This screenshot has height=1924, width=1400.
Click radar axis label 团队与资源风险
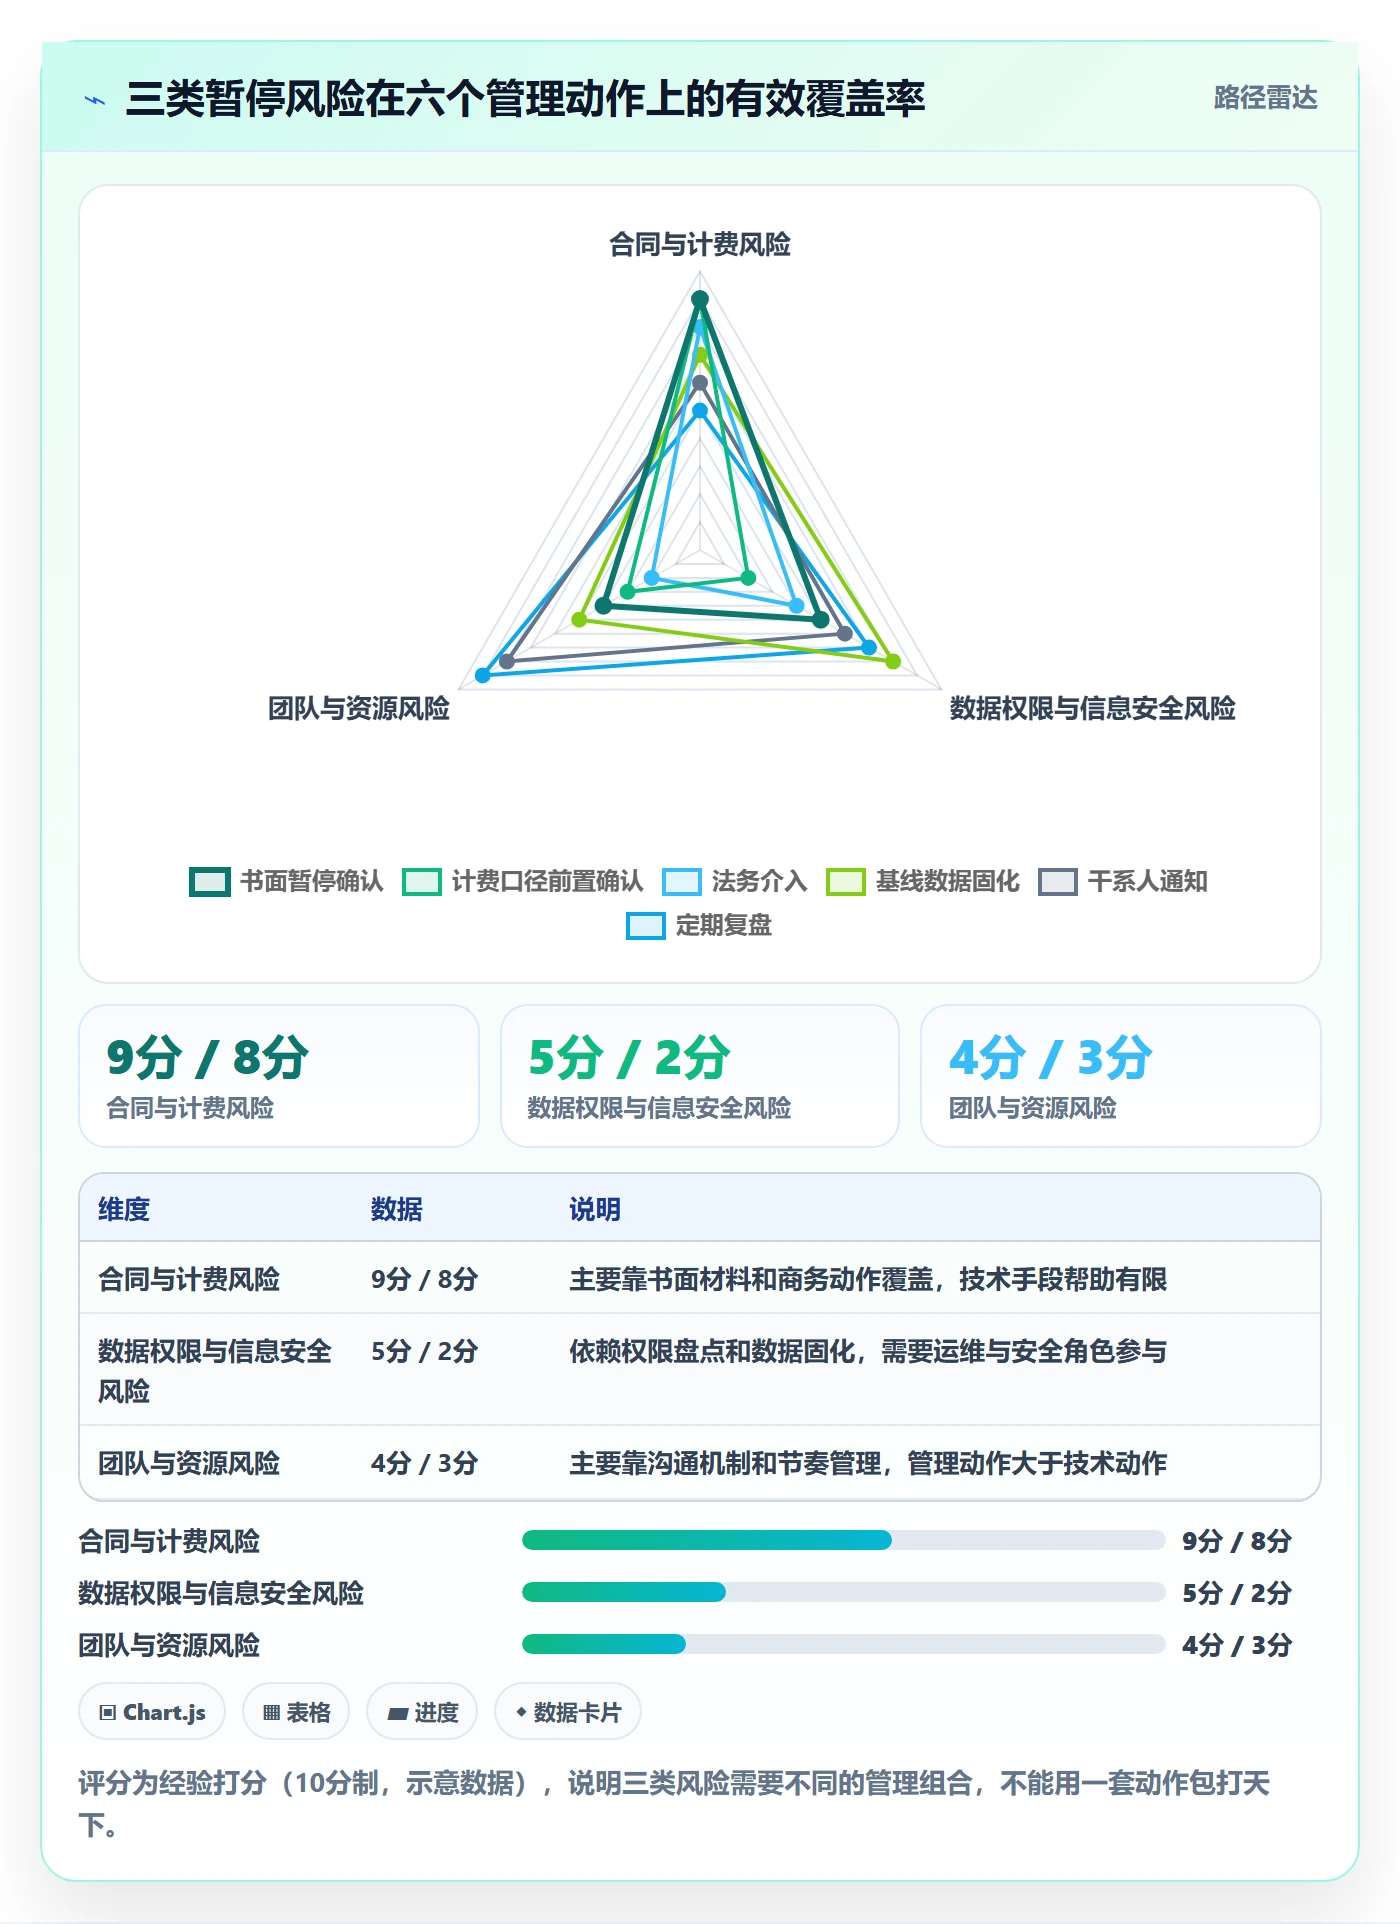359,708
